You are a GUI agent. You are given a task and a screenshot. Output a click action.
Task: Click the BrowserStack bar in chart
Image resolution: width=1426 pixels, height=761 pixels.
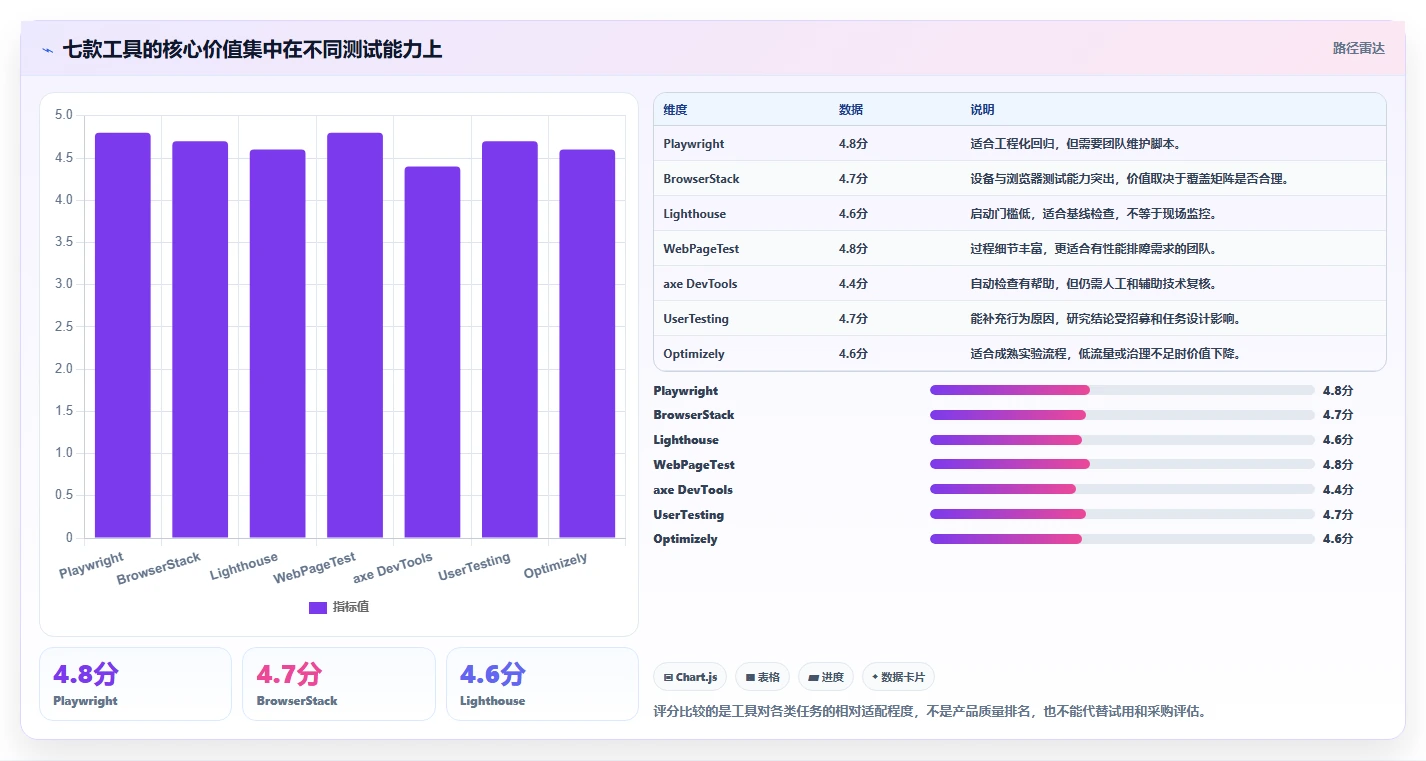tap(200, 339)
